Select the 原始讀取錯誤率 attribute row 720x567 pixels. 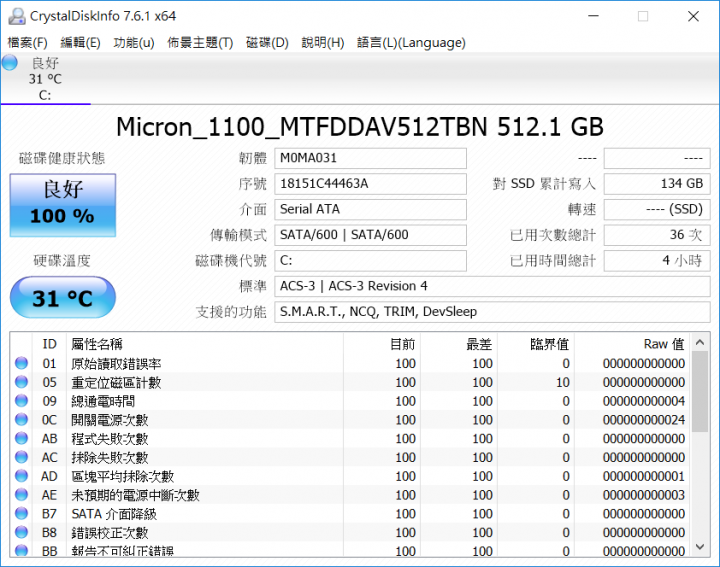(349, 364)
